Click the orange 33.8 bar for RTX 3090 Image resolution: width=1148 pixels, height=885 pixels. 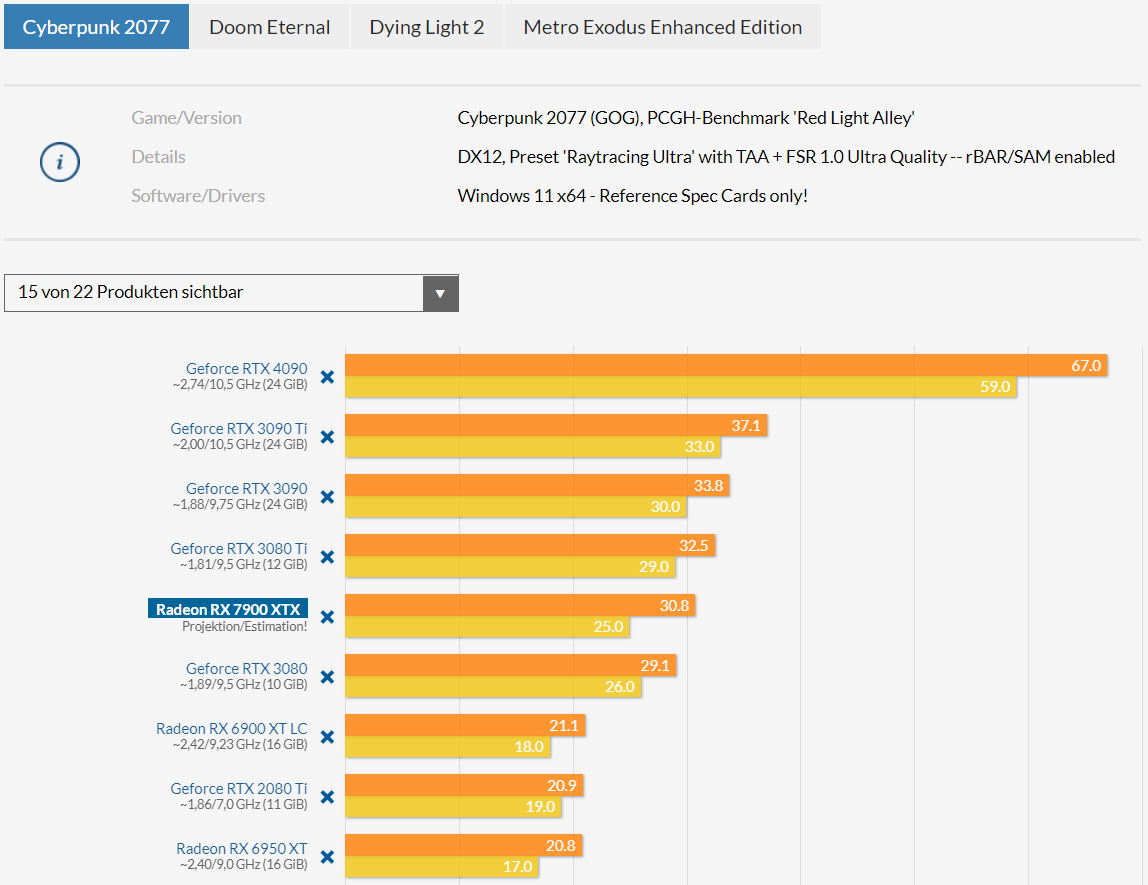tap(537, 485)
